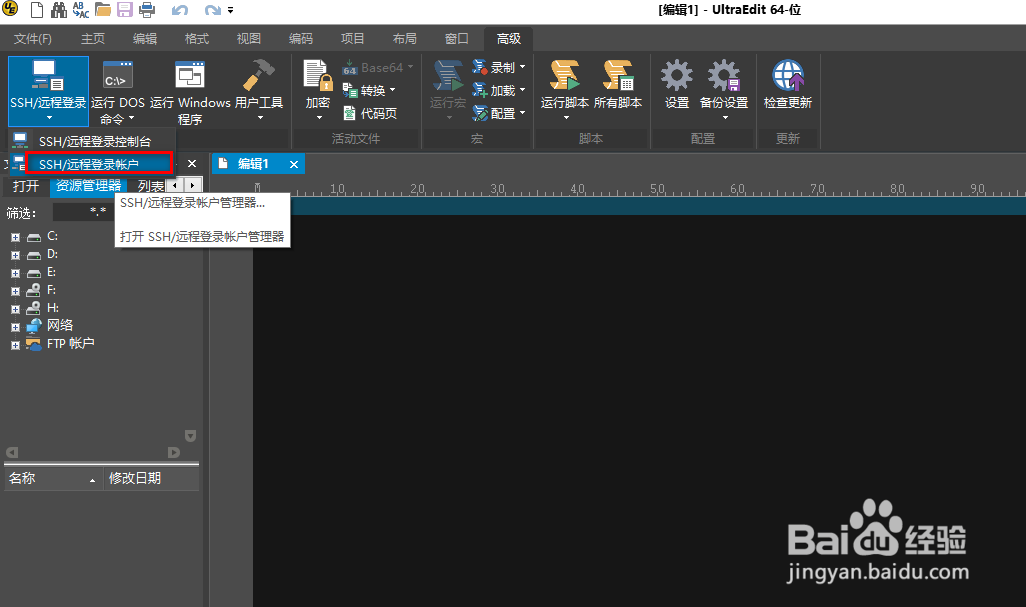Expand the 网络 network node
Image resolution: width=1026 pixels, height=607 pixels.
click(x=15, y=327)
